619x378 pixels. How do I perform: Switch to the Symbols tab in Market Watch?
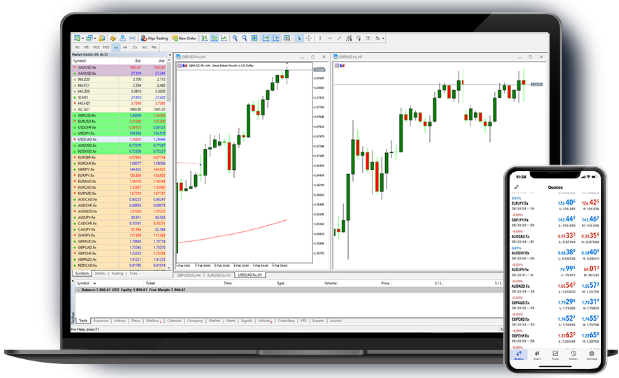[x=82, y=273]
